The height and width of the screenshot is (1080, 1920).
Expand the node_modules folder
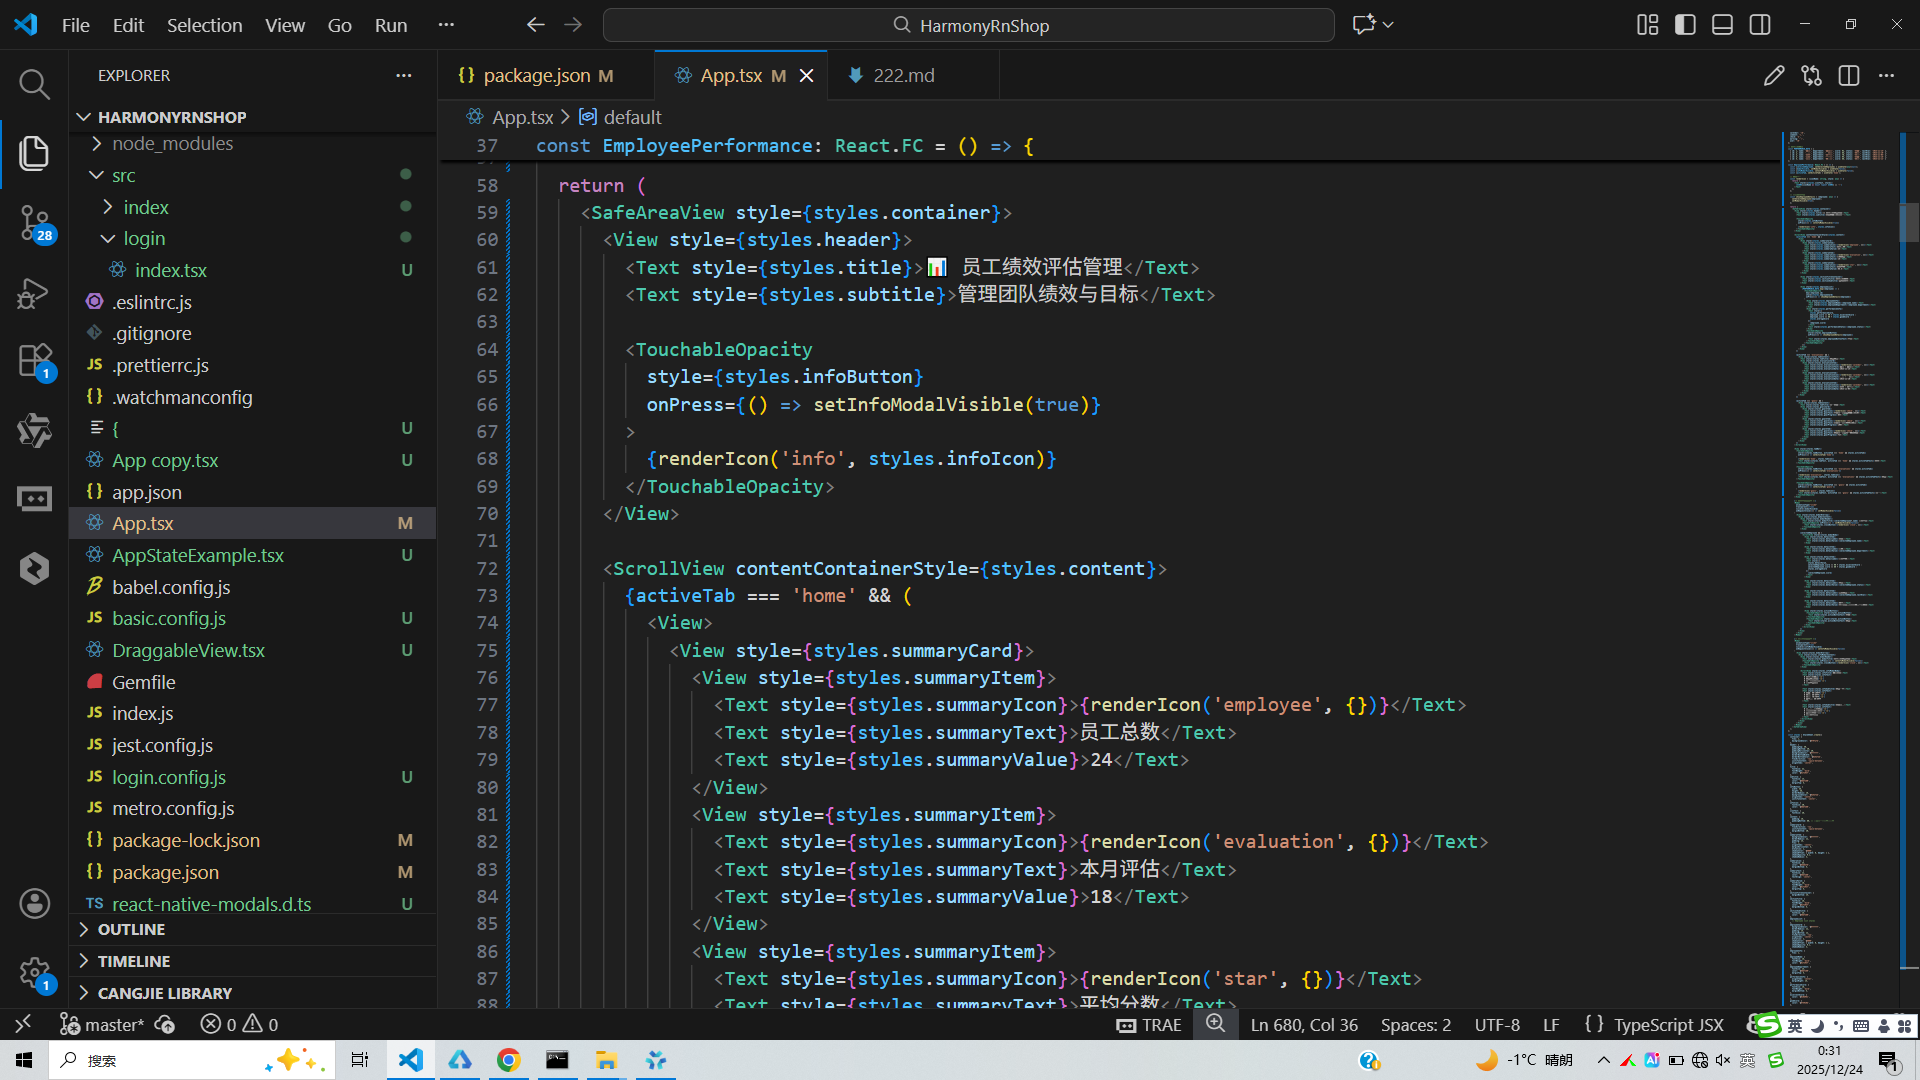click(172, 144)
